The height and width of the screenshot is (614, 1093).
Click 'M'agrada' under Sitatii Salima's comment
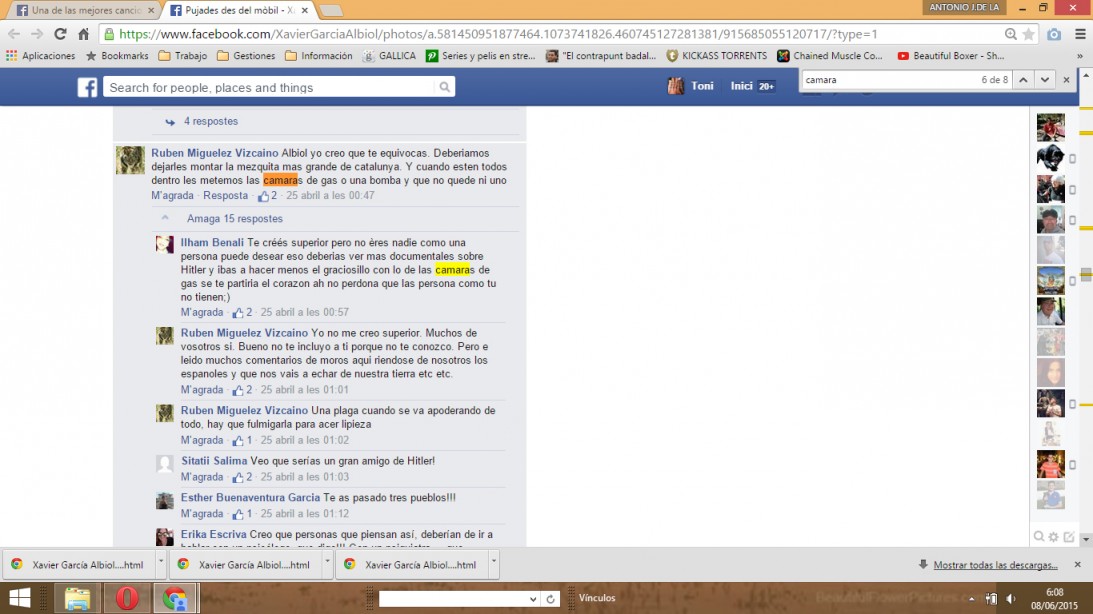(202, 478)
